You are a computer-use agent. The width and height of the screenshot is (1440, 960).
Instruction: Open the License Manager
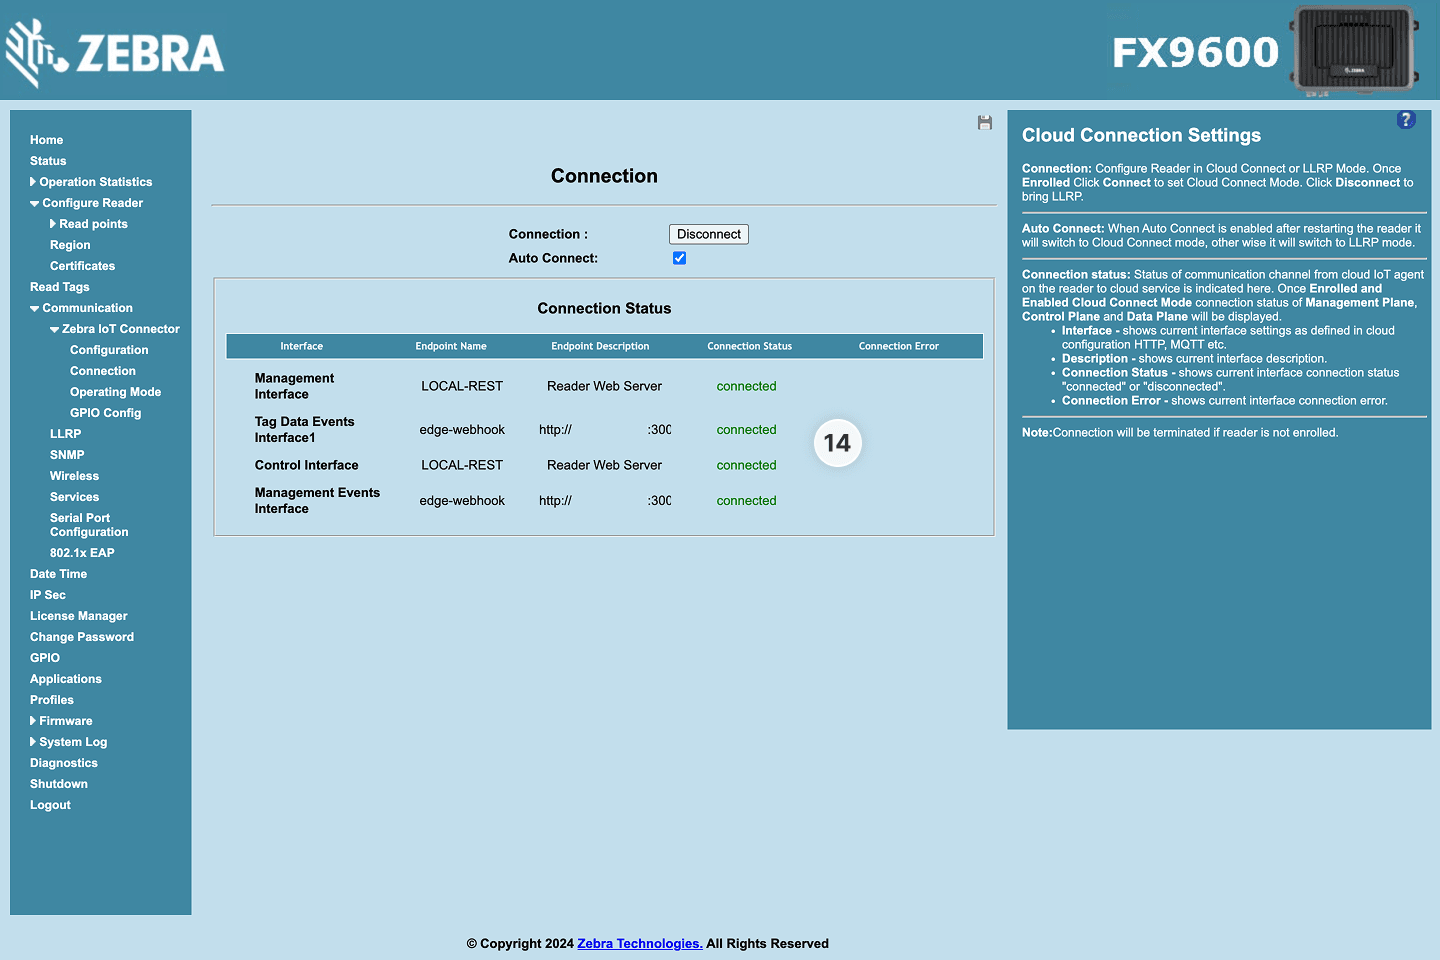point(79,616)
